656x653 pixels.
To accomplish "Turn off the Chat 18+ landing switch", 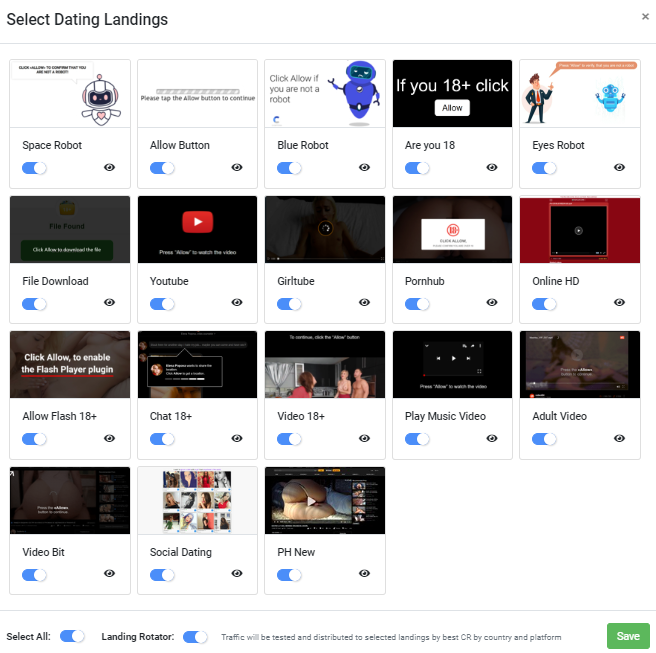I will [162, 438].
